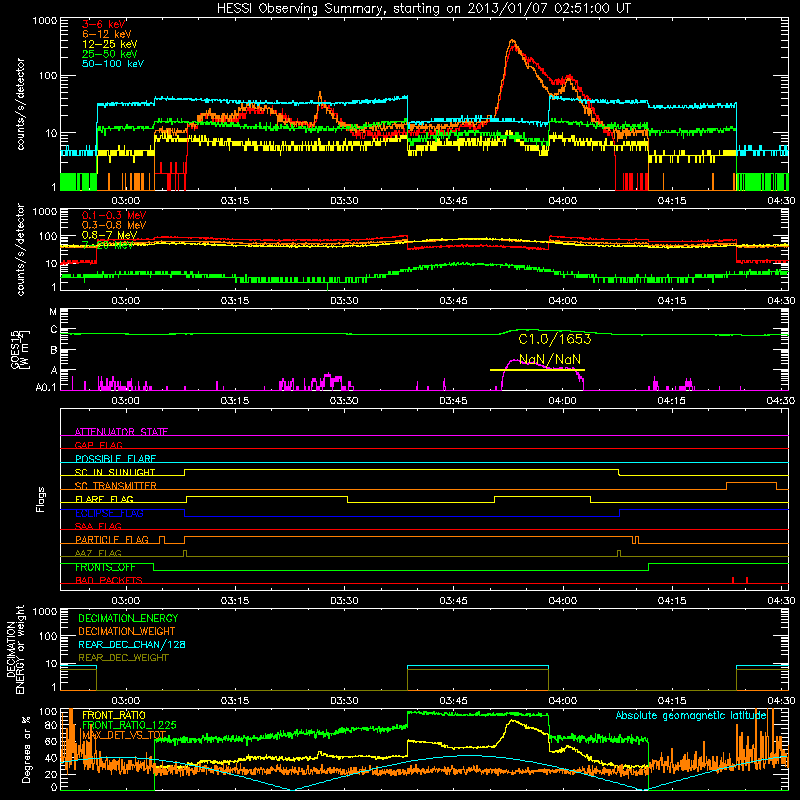800x800 pixels.
Task: Click the Degrees or % axis label
Action: [26, 749]
